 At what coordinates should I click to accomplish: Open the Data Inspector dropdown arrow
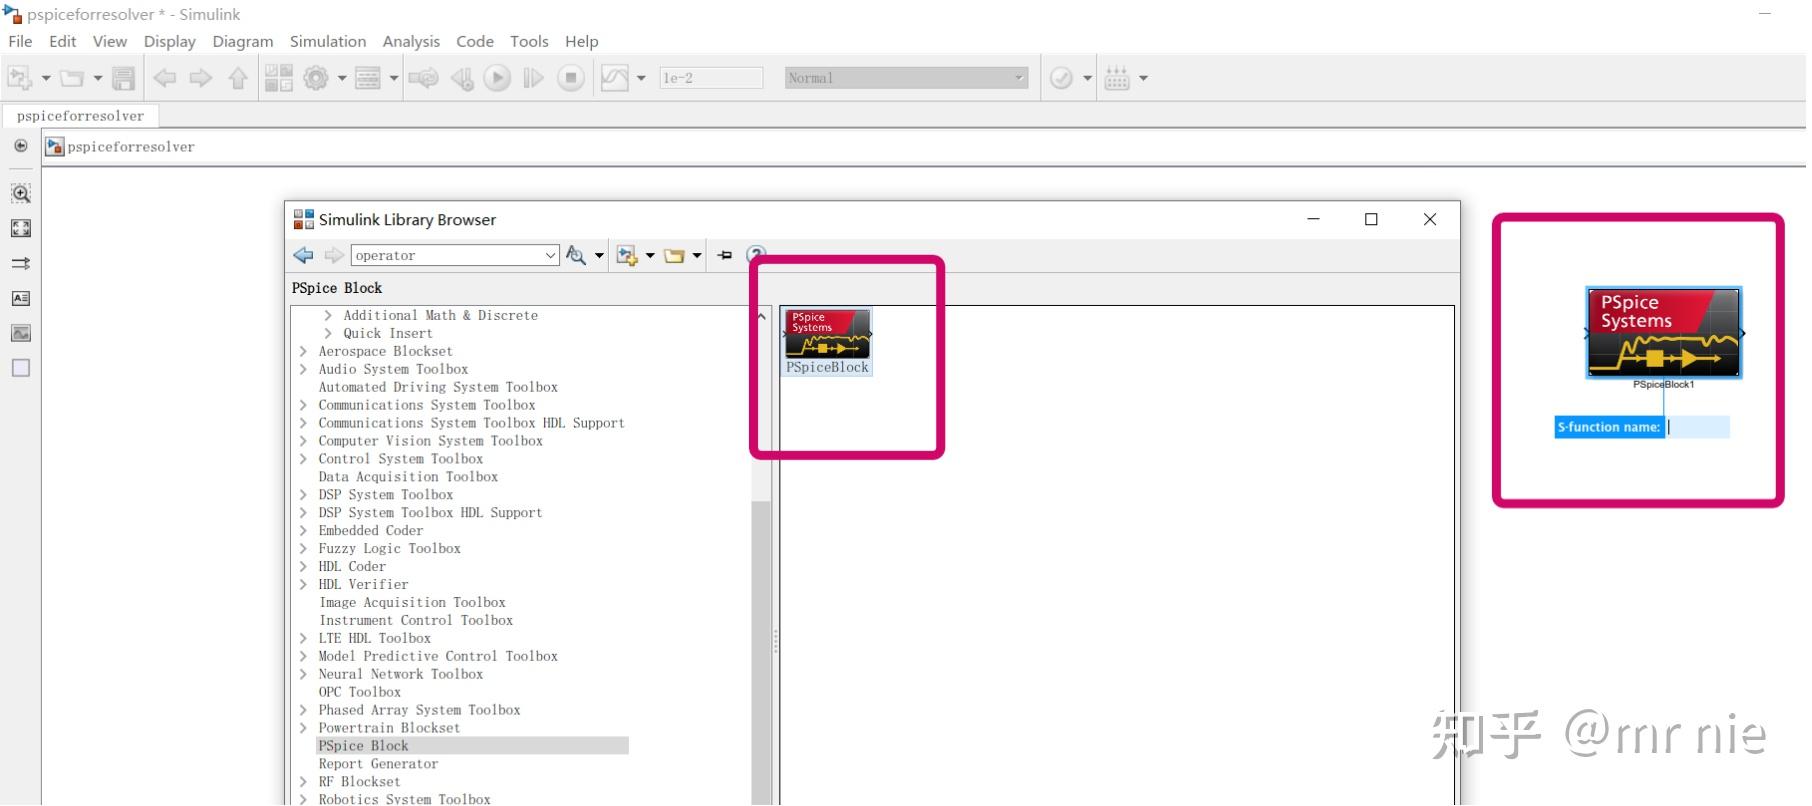(x=641, y=78)
